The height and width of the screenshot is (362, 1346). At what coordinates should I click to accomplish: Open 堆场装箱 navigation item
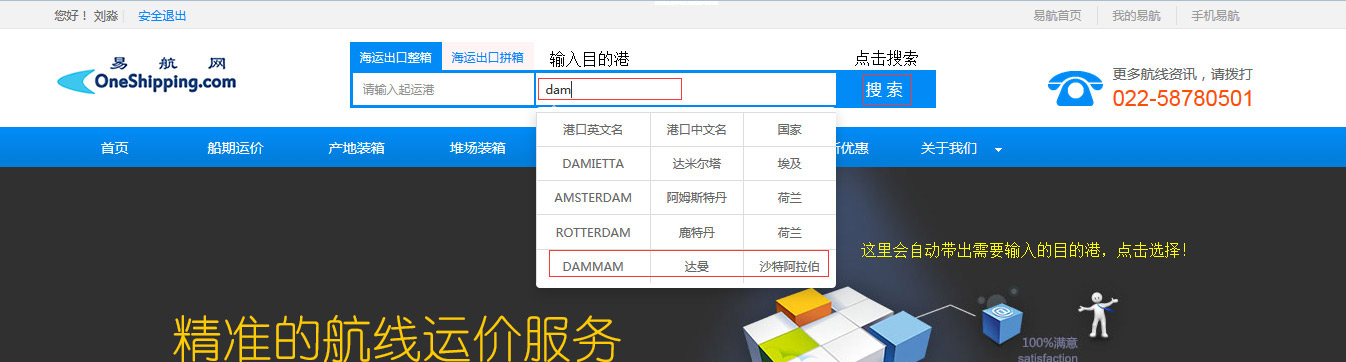tap(477, 148)
